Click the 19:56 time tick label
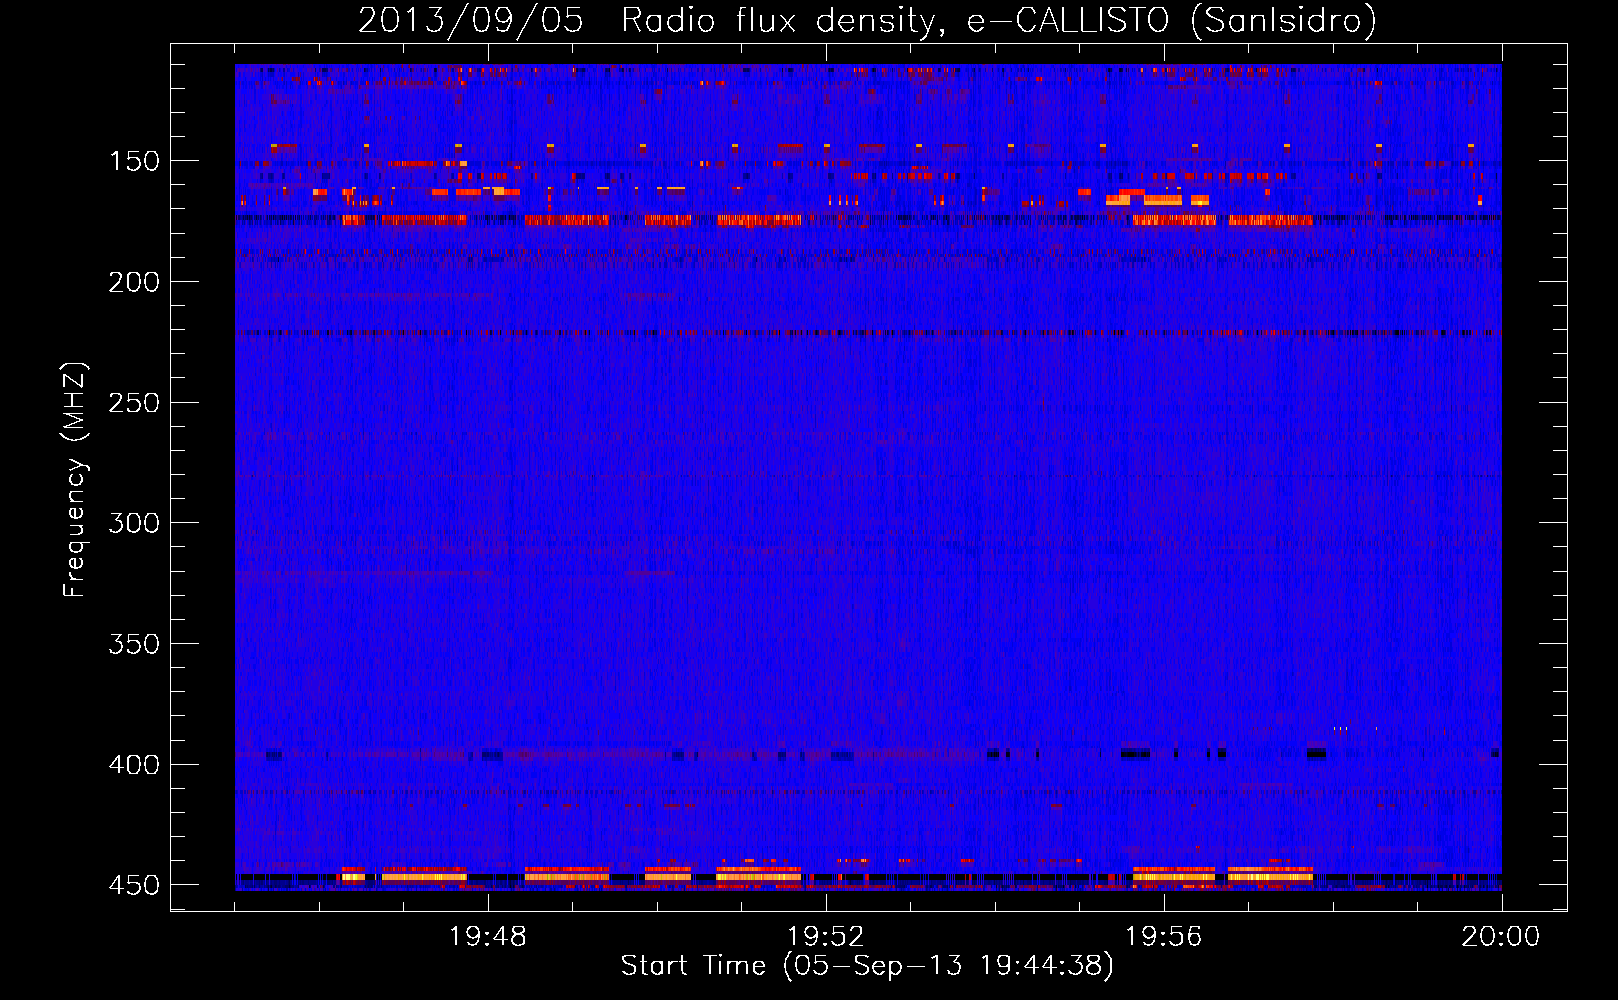Viewport: 1618px width, 1000px height. (x=1164, y=937)
